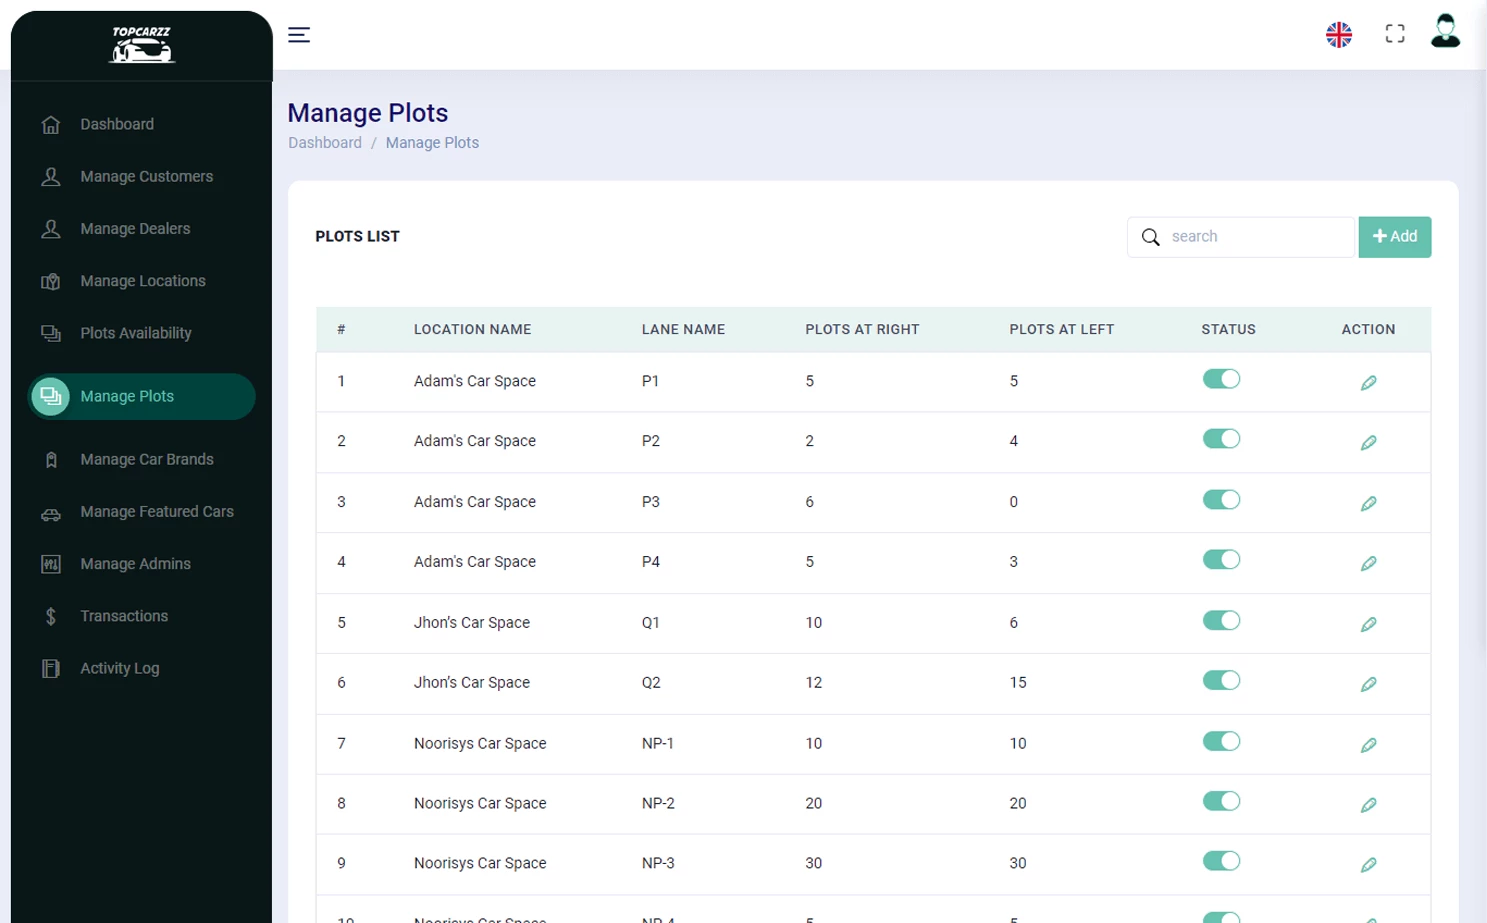Click the Manage Featured Cars car icon
Screen dimensions: 1487x923
(50, 512)
